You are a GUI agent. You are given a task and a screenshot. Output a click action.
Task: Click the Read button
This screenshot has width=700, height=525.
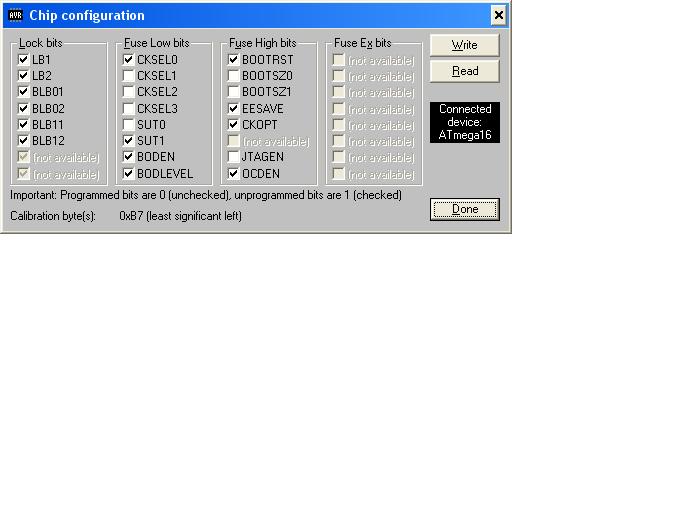(x=464, y=71)
